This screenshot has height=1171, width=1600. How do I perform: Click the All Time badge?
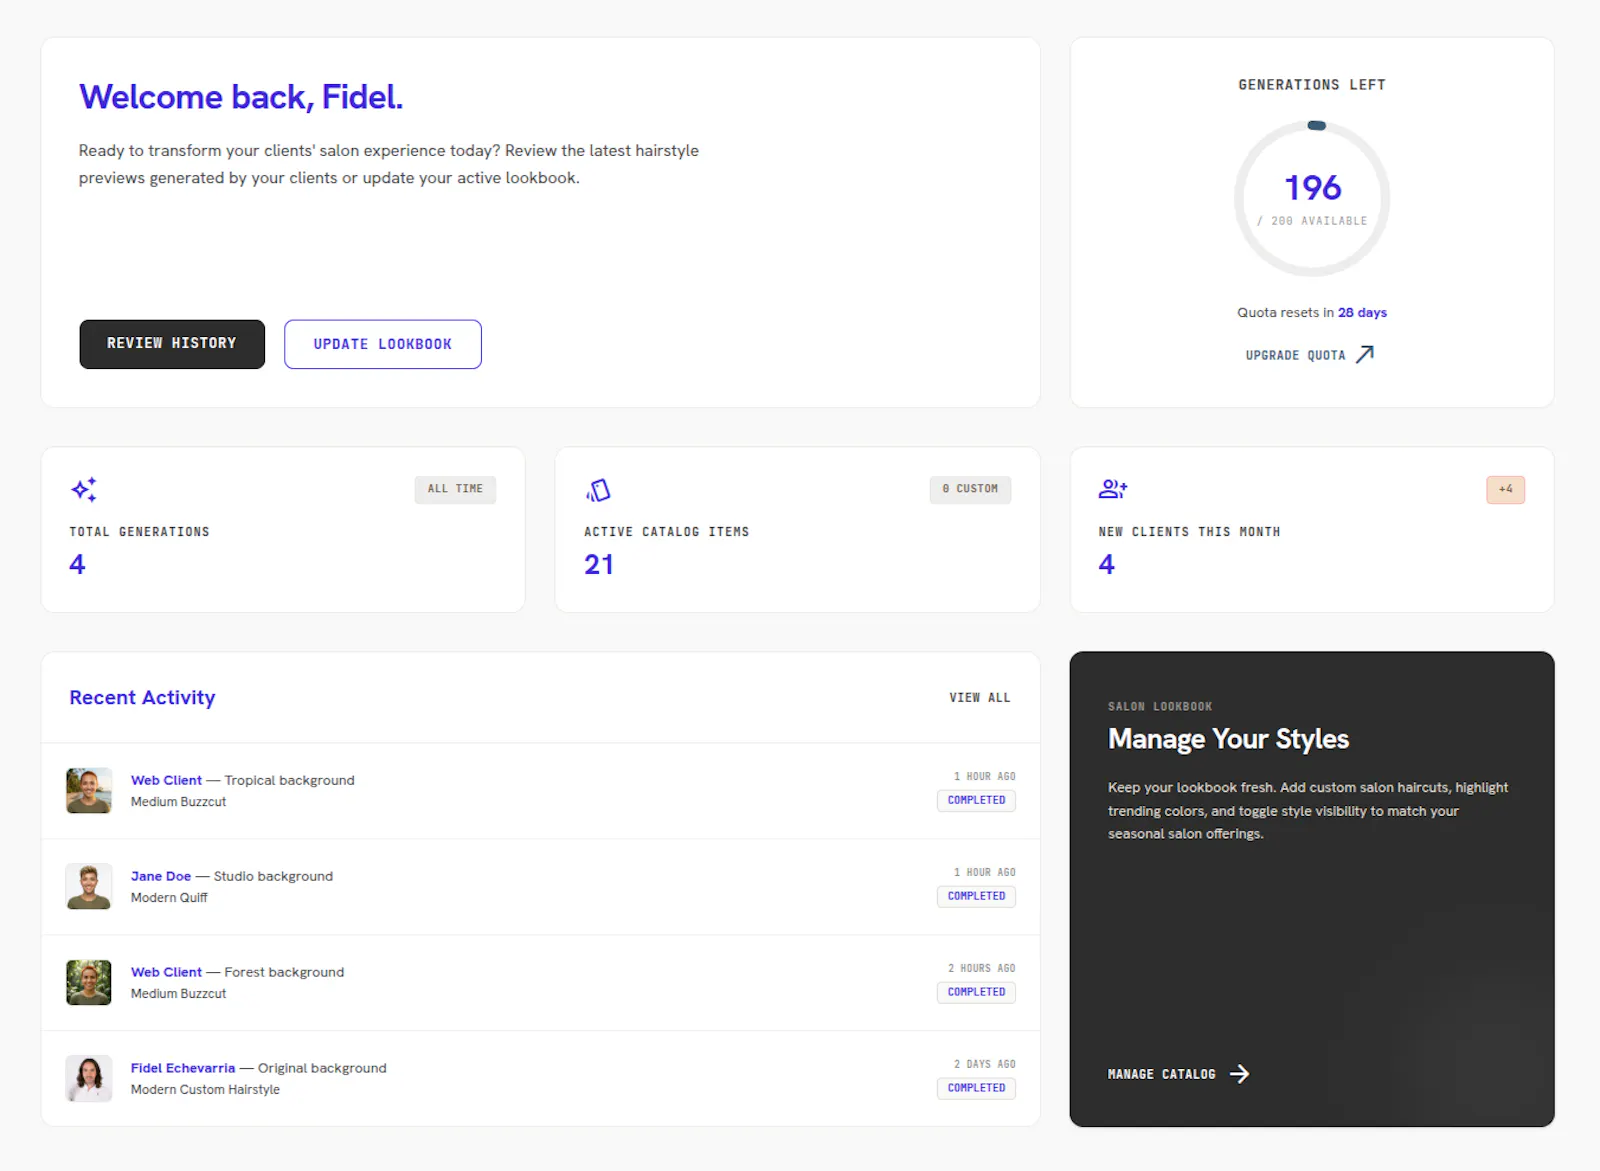(x=455, y=489)
